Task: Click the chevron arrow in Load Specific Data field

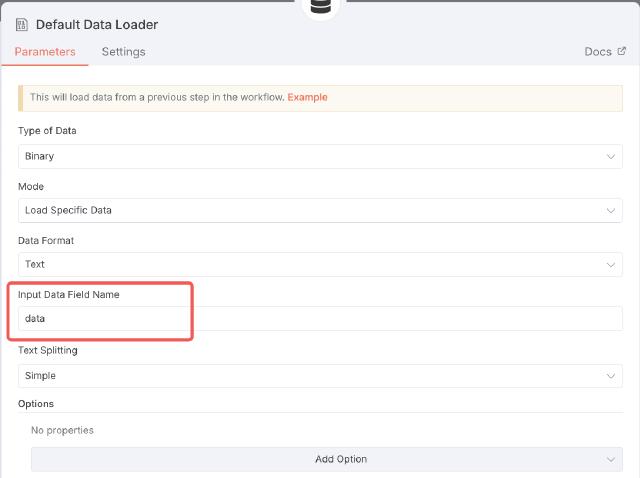Action: tap(611, 211)
